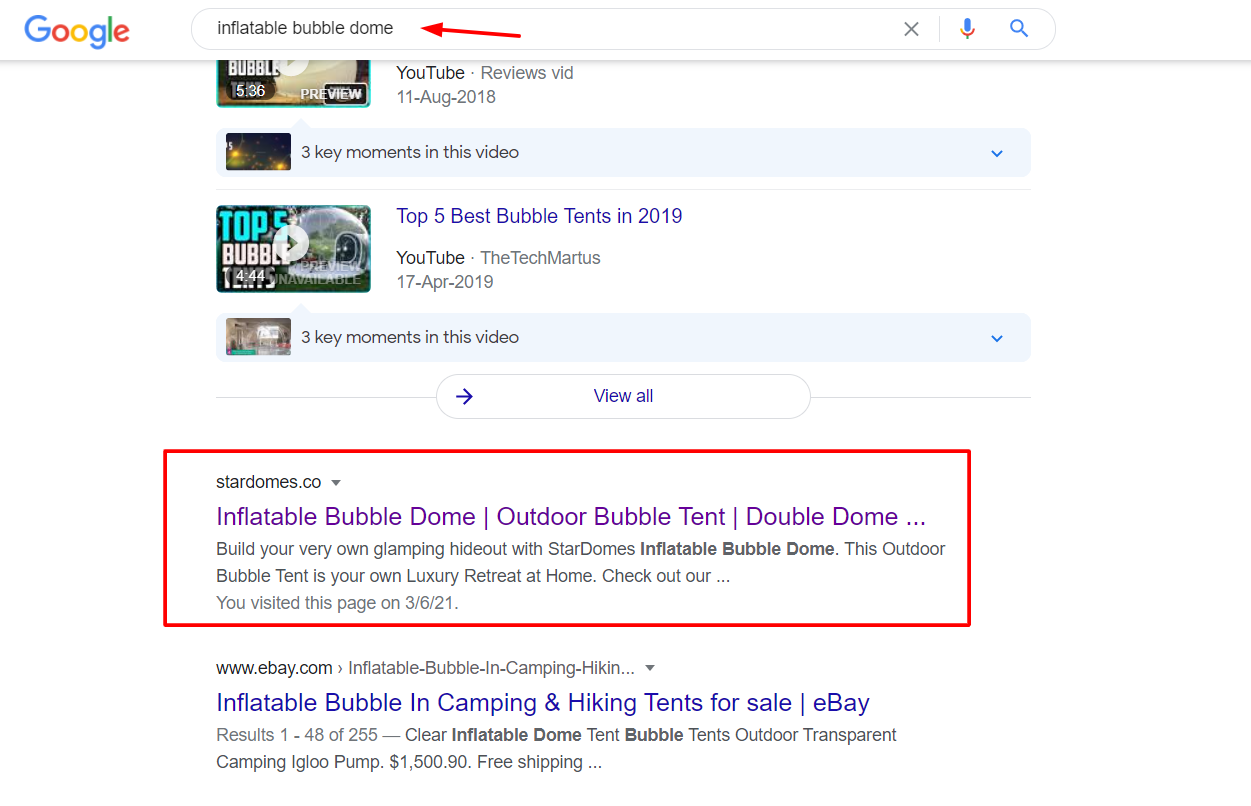The image size is (1251, 806).
Task: Click the blue search magnifier icon
Action: click(x=1019, y=29)
